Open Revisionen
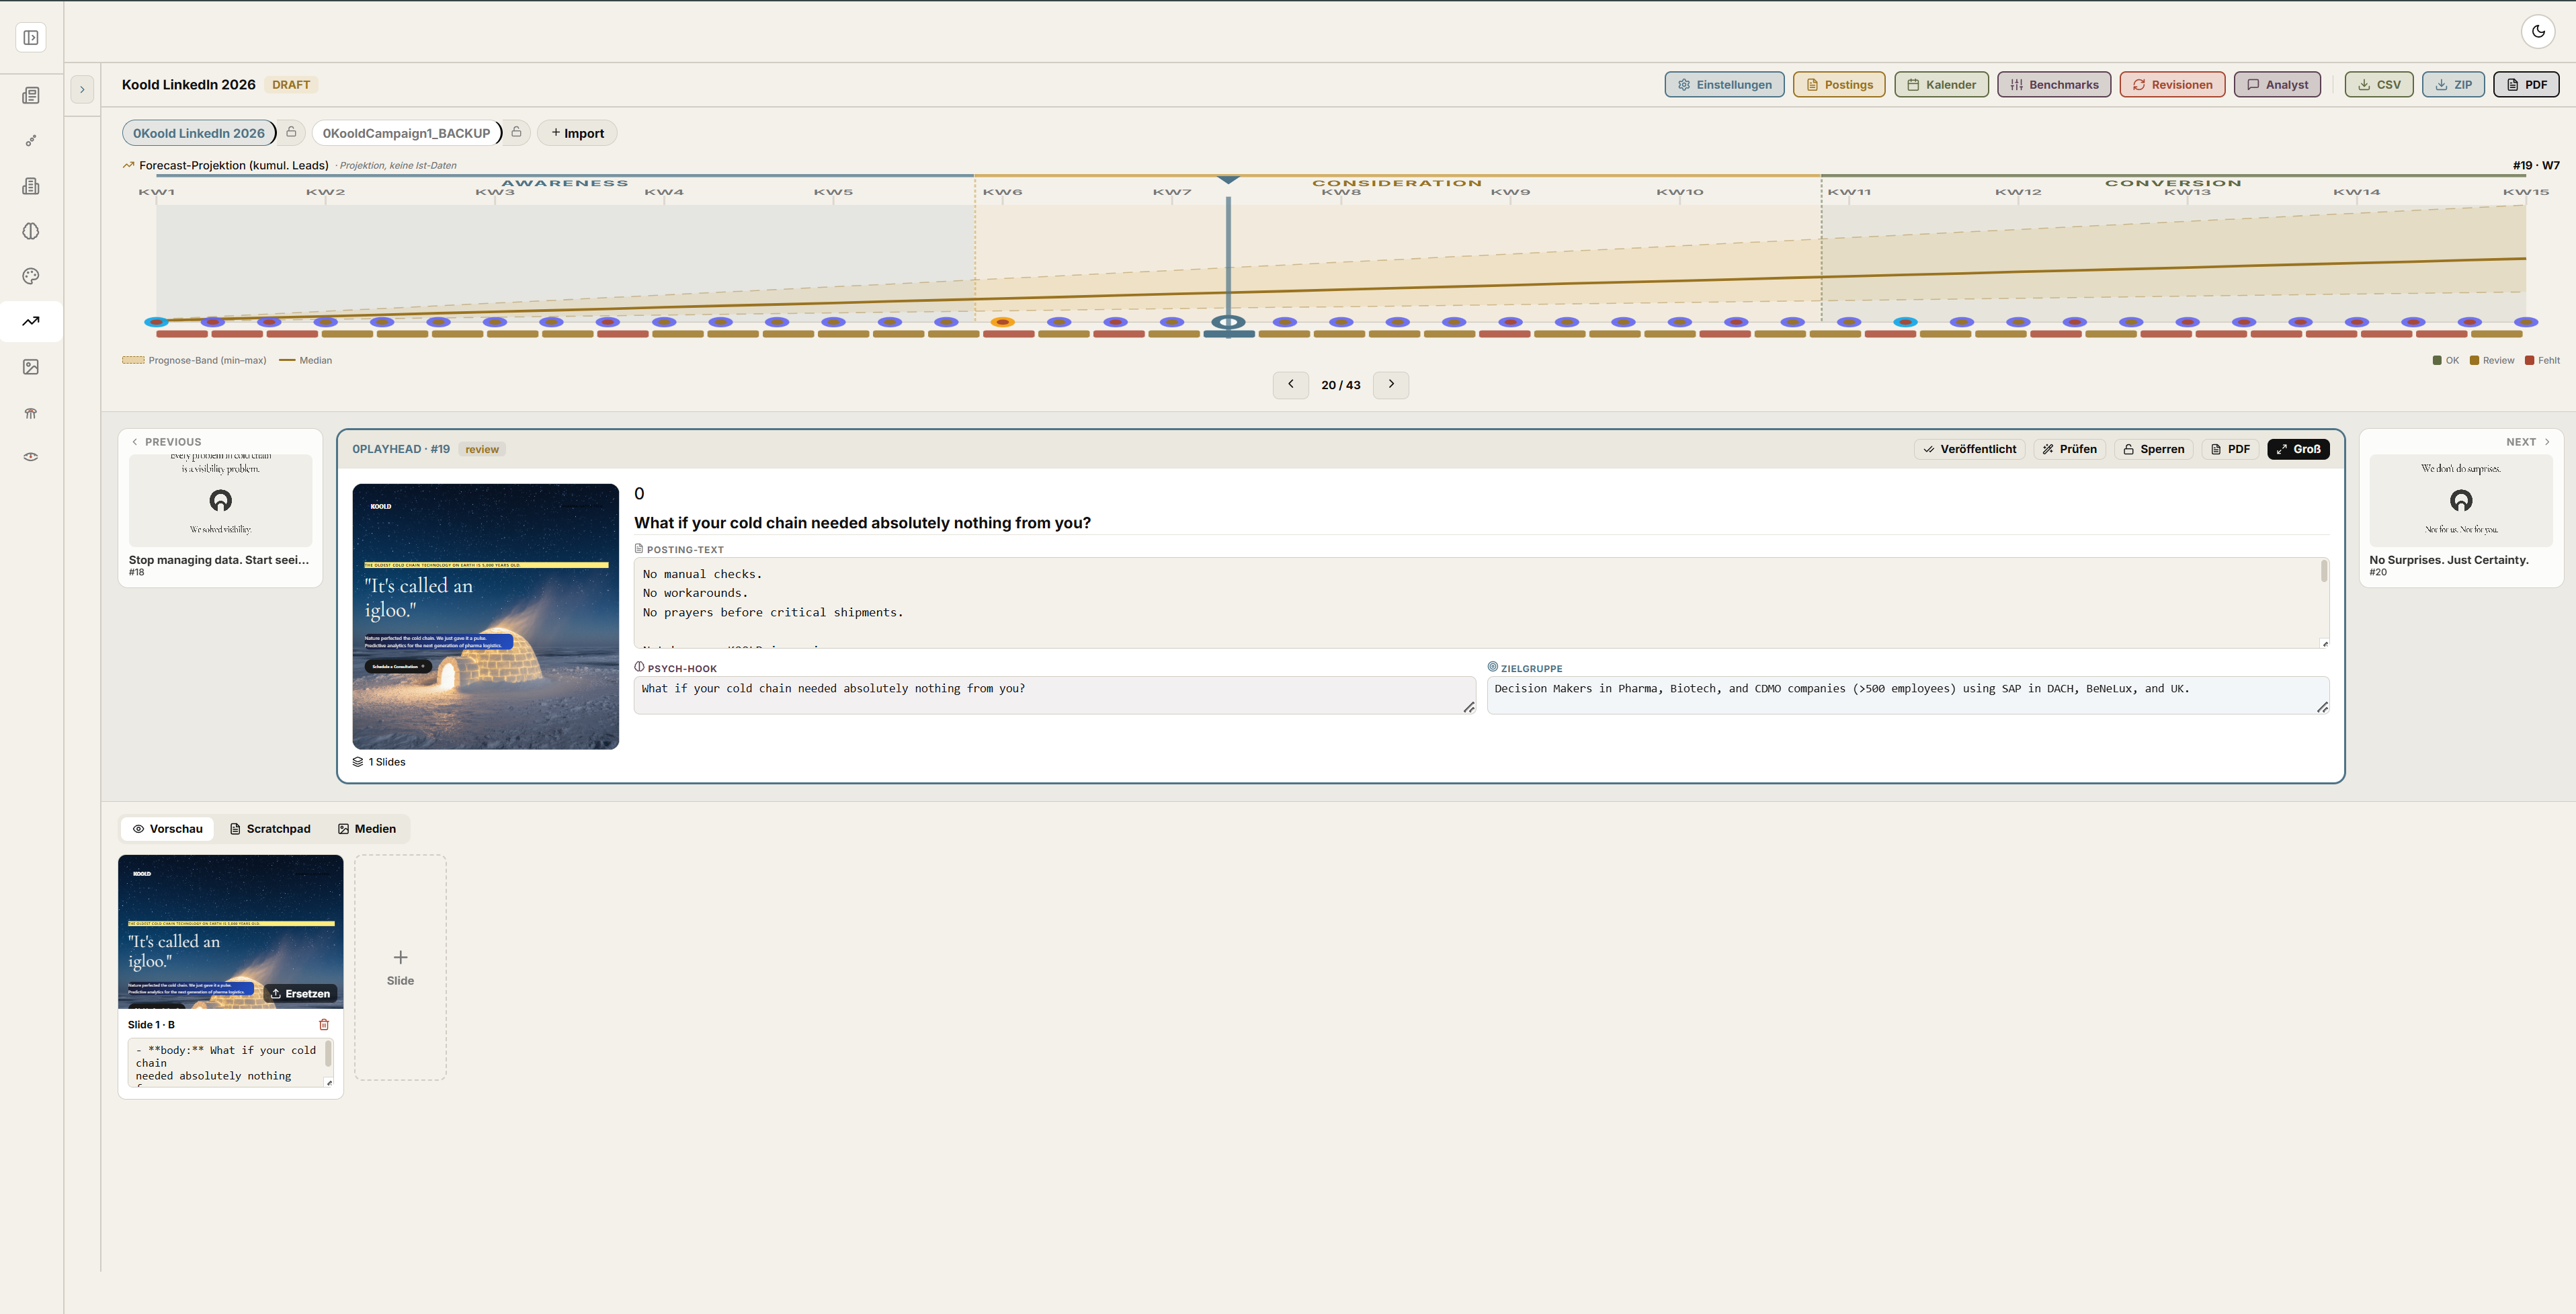 tap(2172, 85)
